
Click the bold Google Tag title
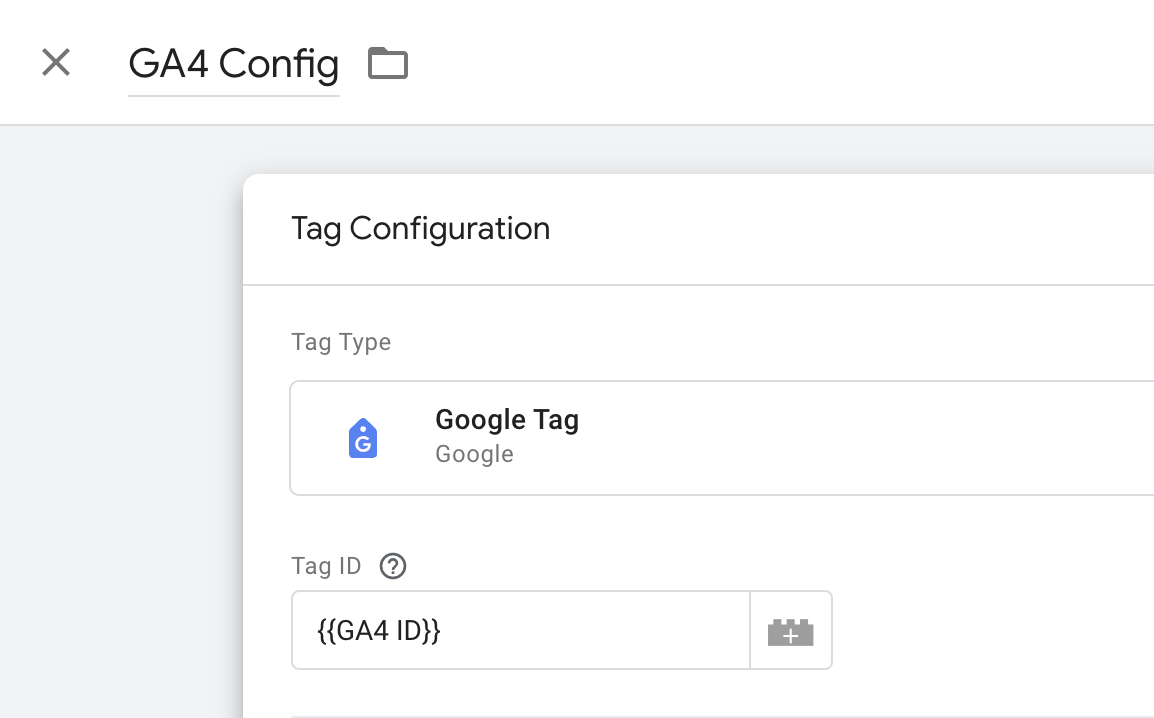[x=507, y=420]
